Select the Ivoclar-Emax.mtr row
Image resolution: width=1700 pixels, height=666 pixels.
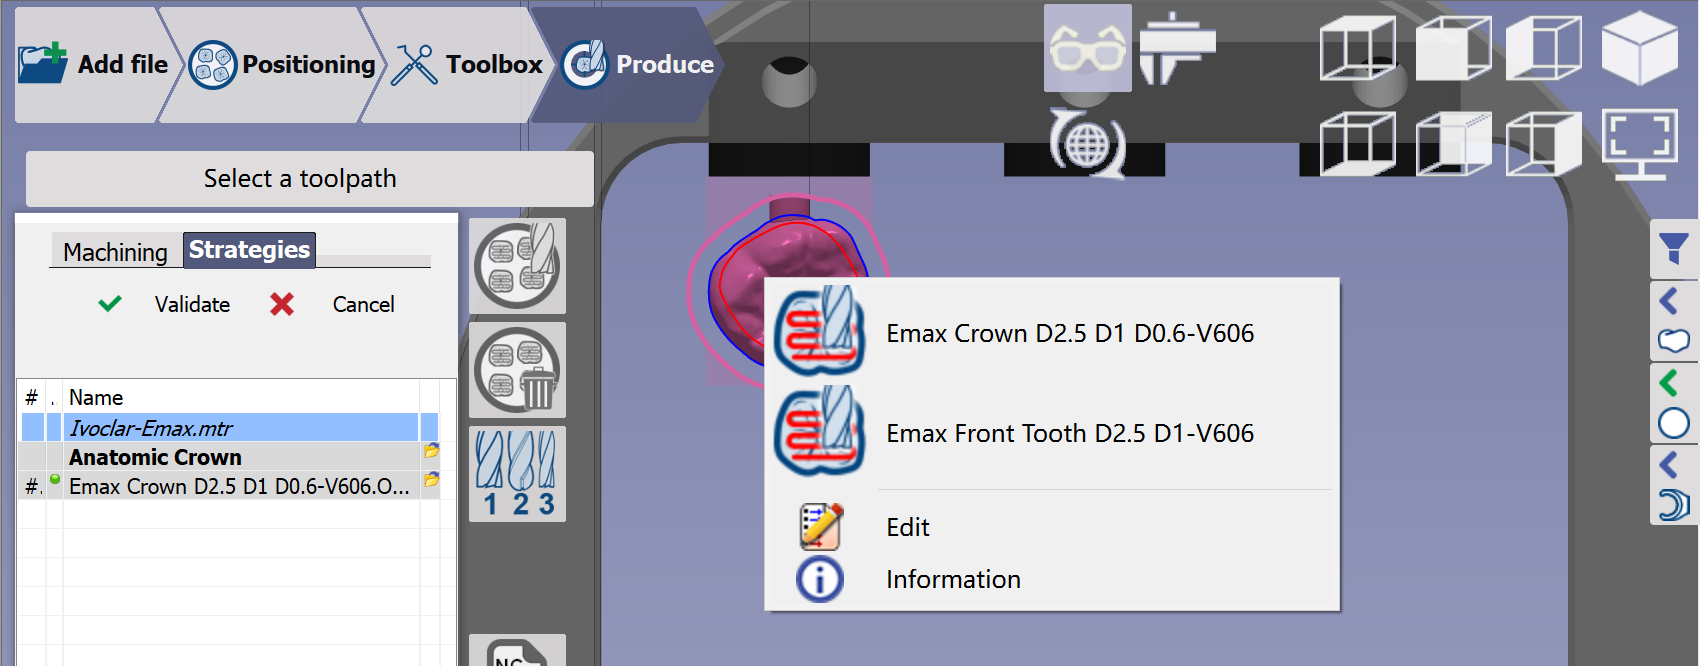click(x=230, y=428)
